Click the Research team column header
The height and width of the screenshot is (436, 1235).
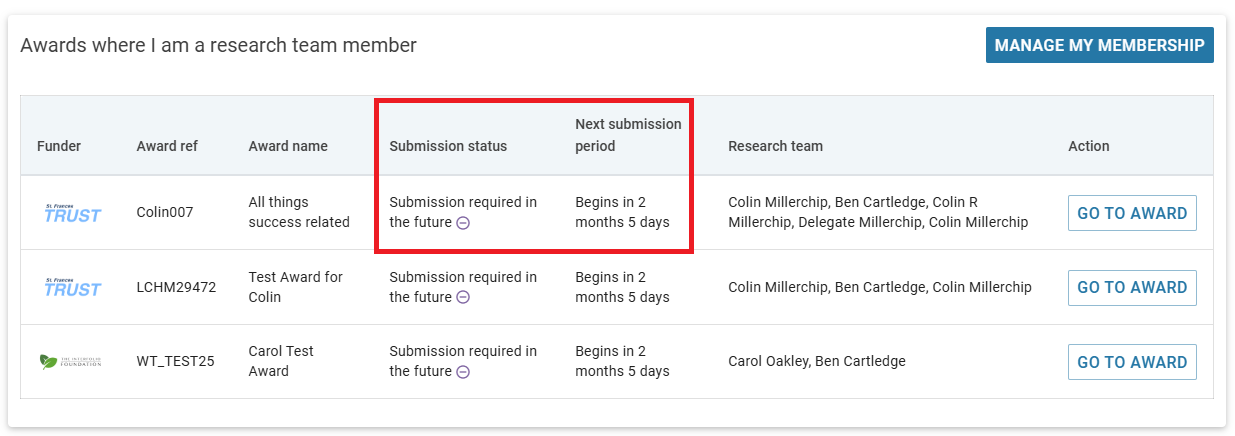click(x=776, y=146)
